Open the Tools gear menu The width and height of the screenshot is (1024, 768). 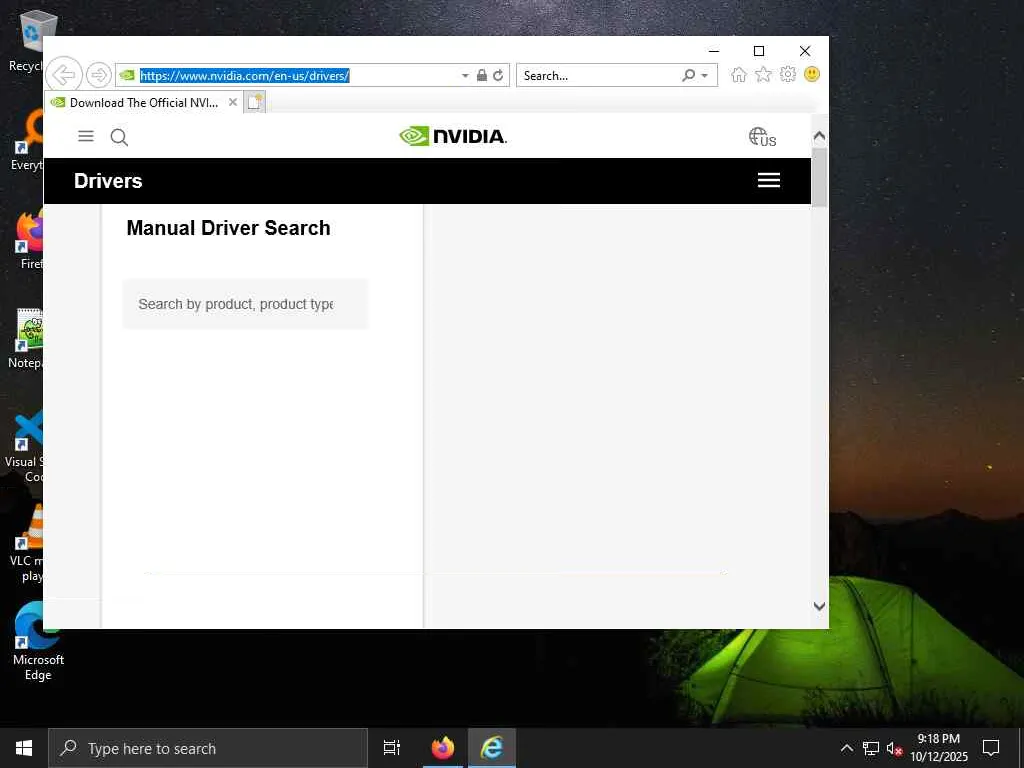[788, 74]
